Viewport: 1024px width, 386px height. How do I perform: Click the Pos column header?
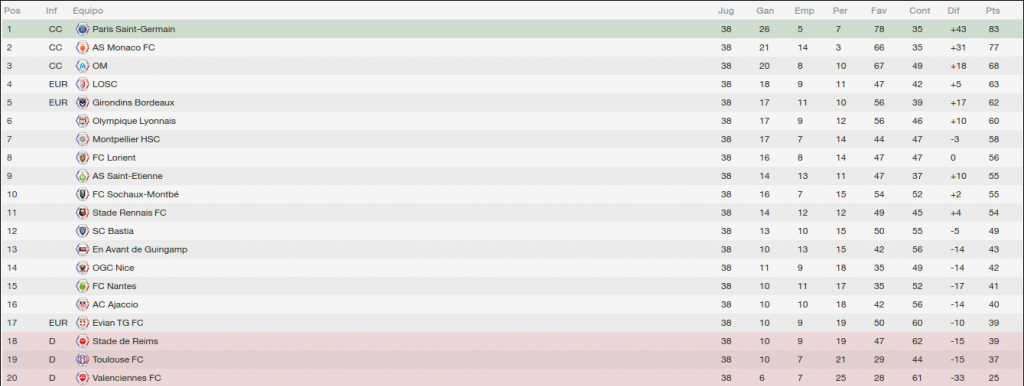coord(12,11)
